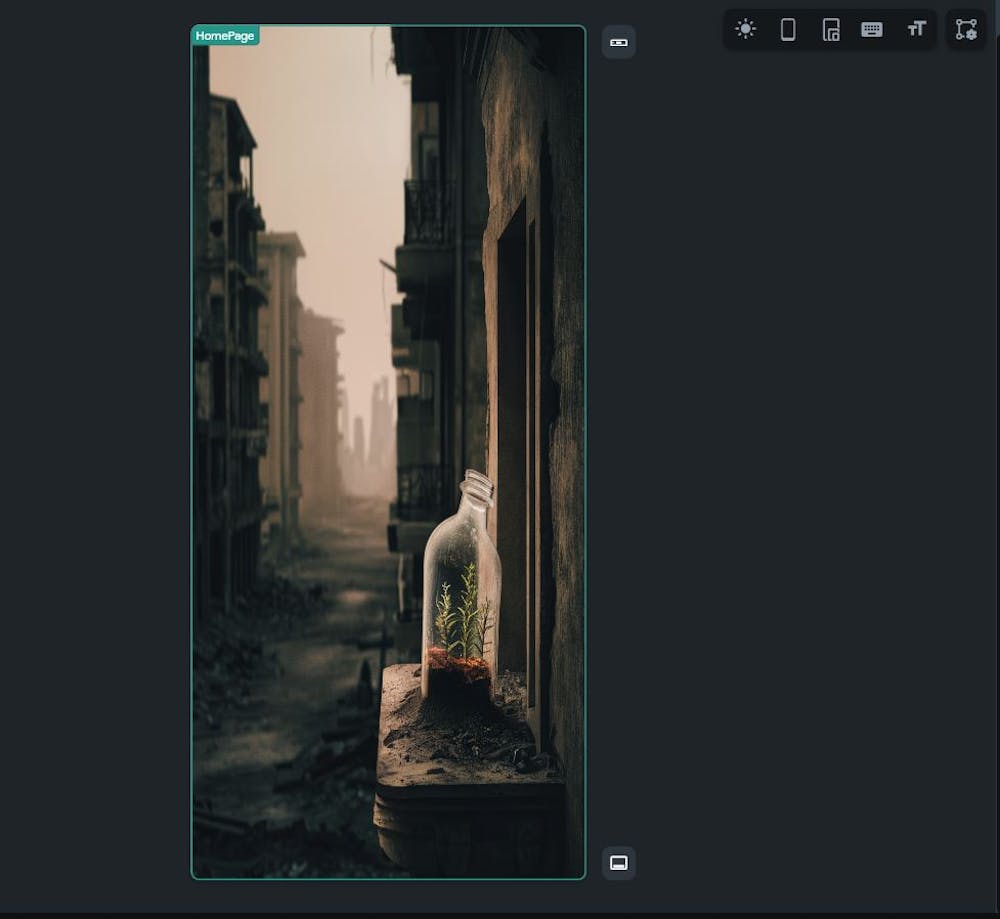Viewport: 1000px width, 919px height.
Task: Click the dark doorway in the right wall
Action: (511, 450)
